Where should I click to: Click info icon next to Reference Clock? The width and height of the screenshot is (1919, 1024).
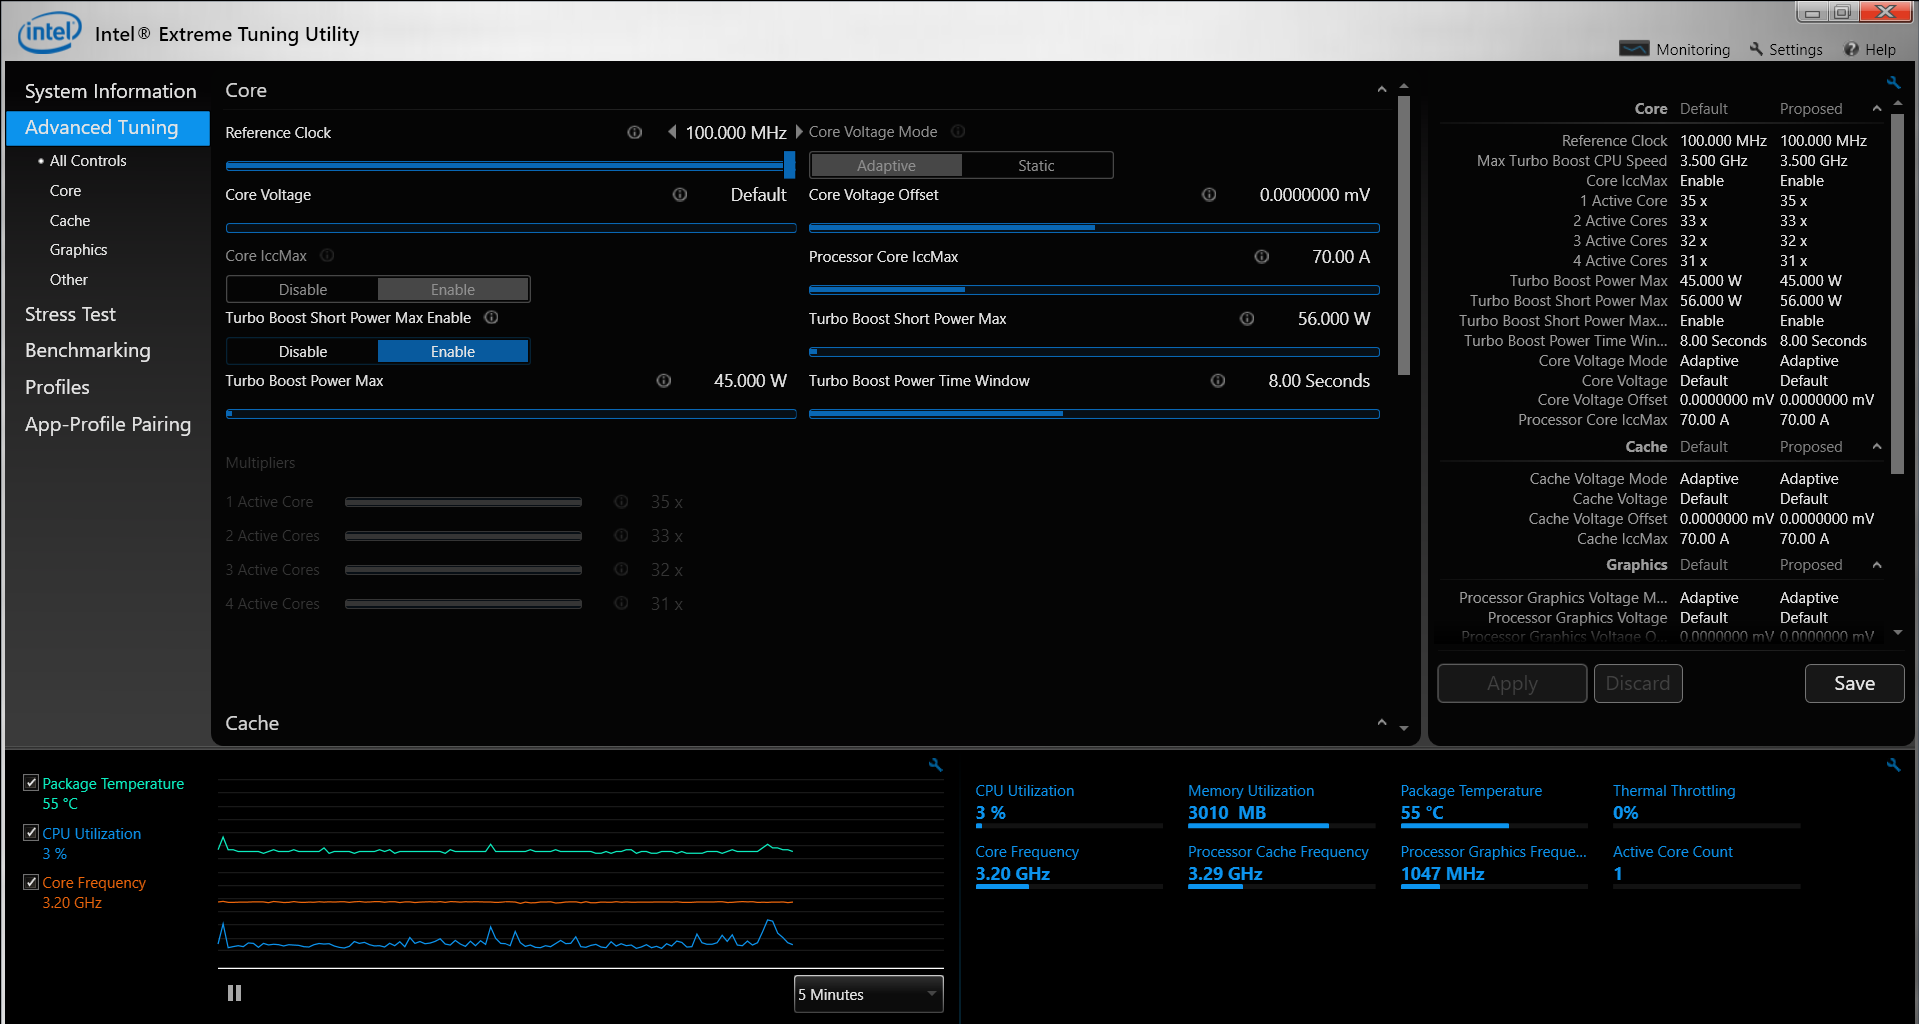tap(634, 132)
